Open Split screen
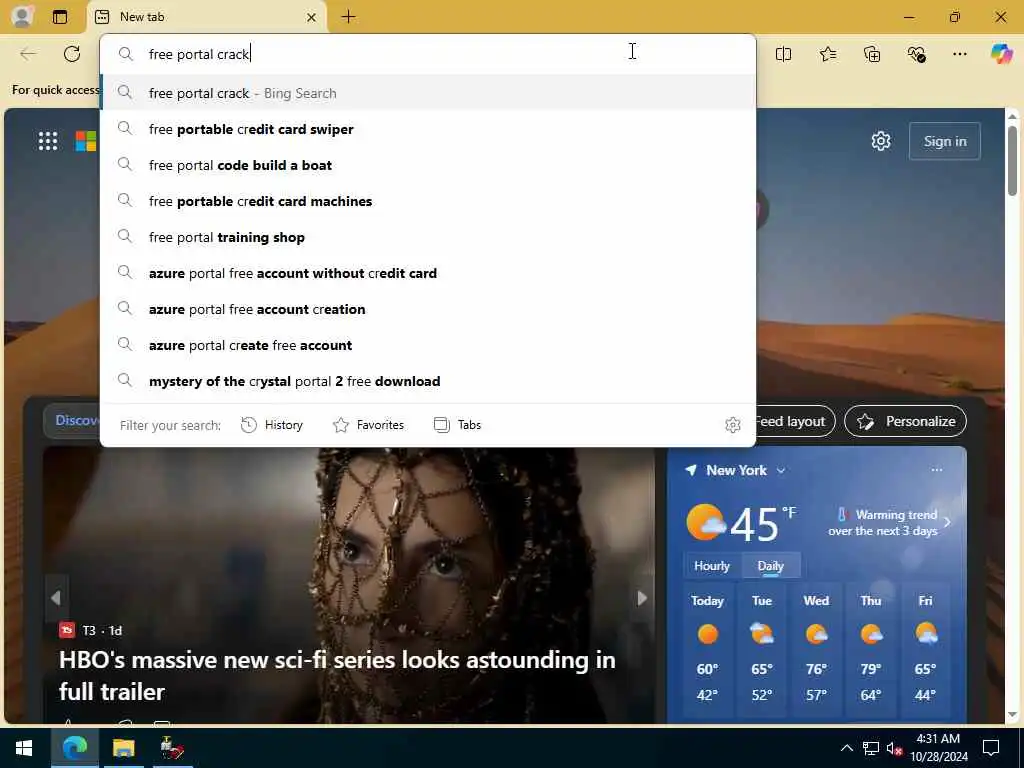 tap(783, 54)
